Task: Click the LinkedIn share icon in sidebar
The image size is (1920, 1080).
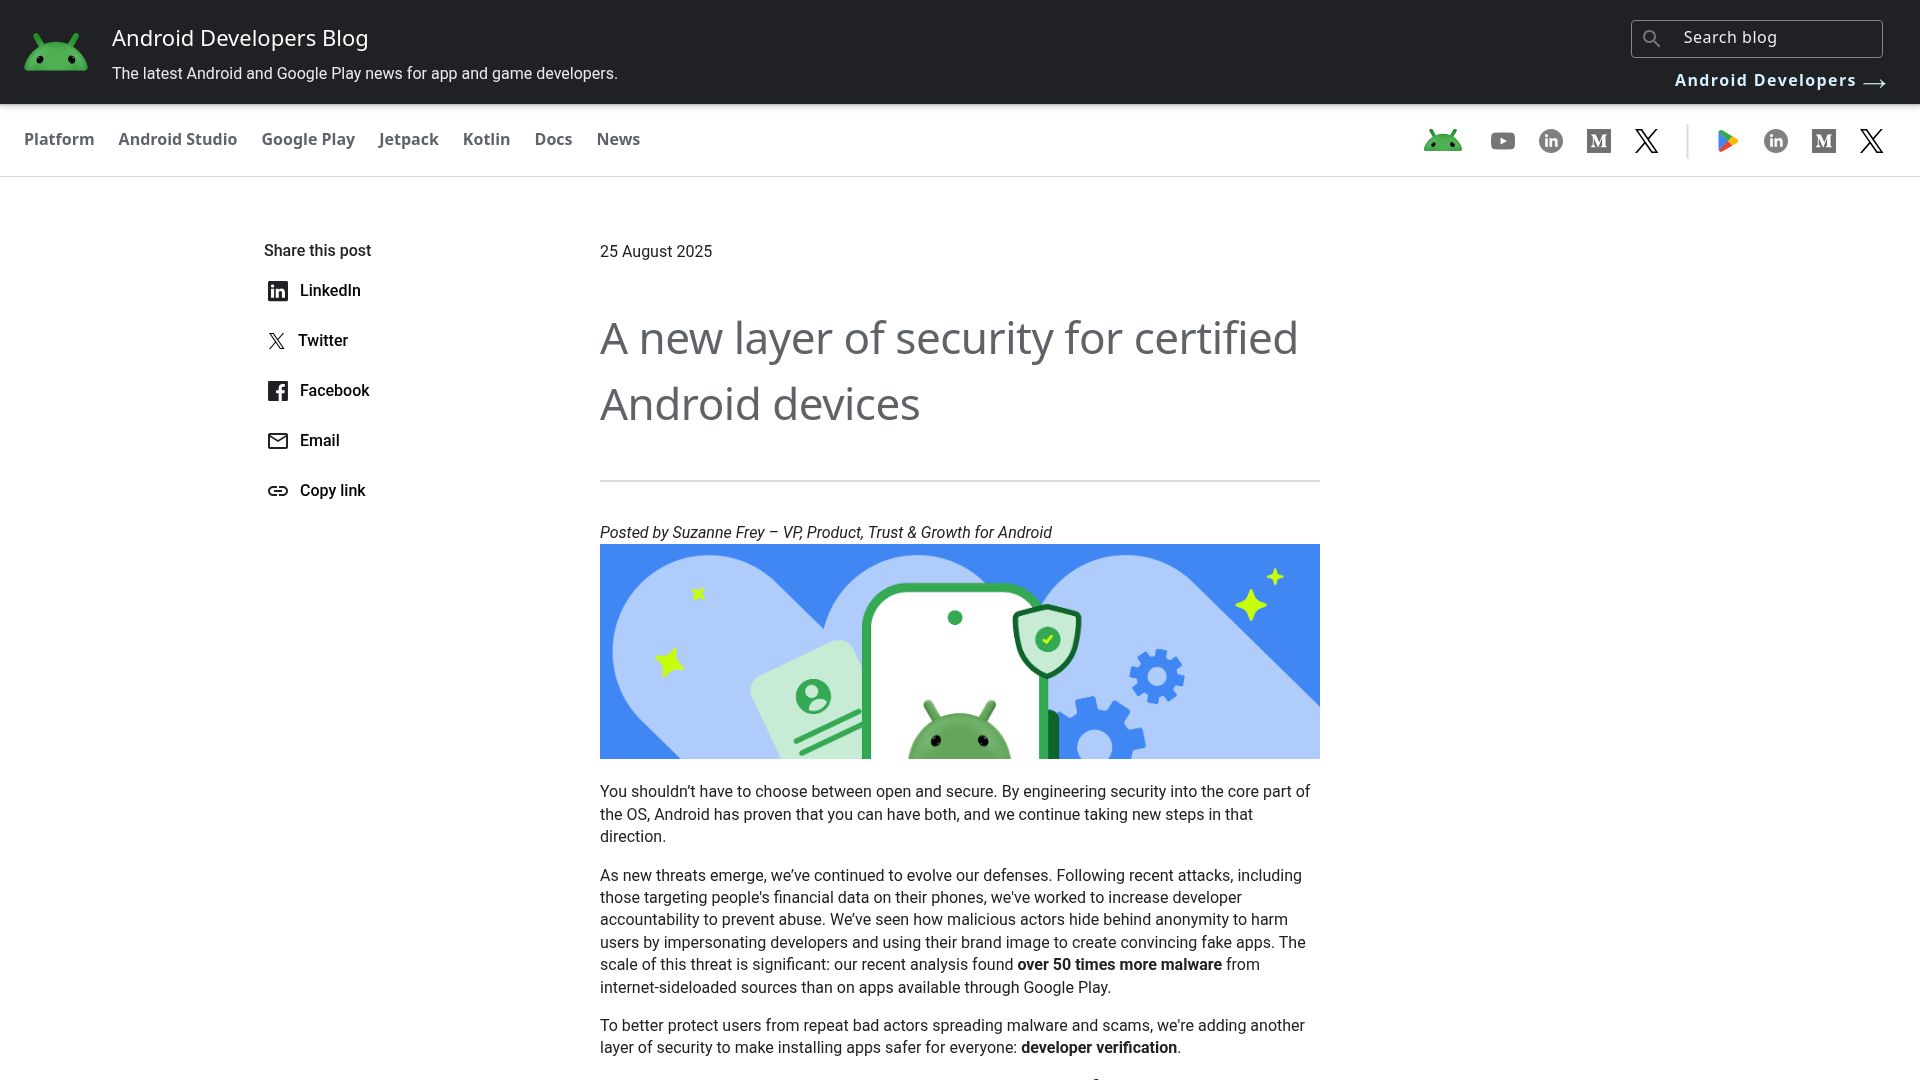Action: click(x=278, y=291)
